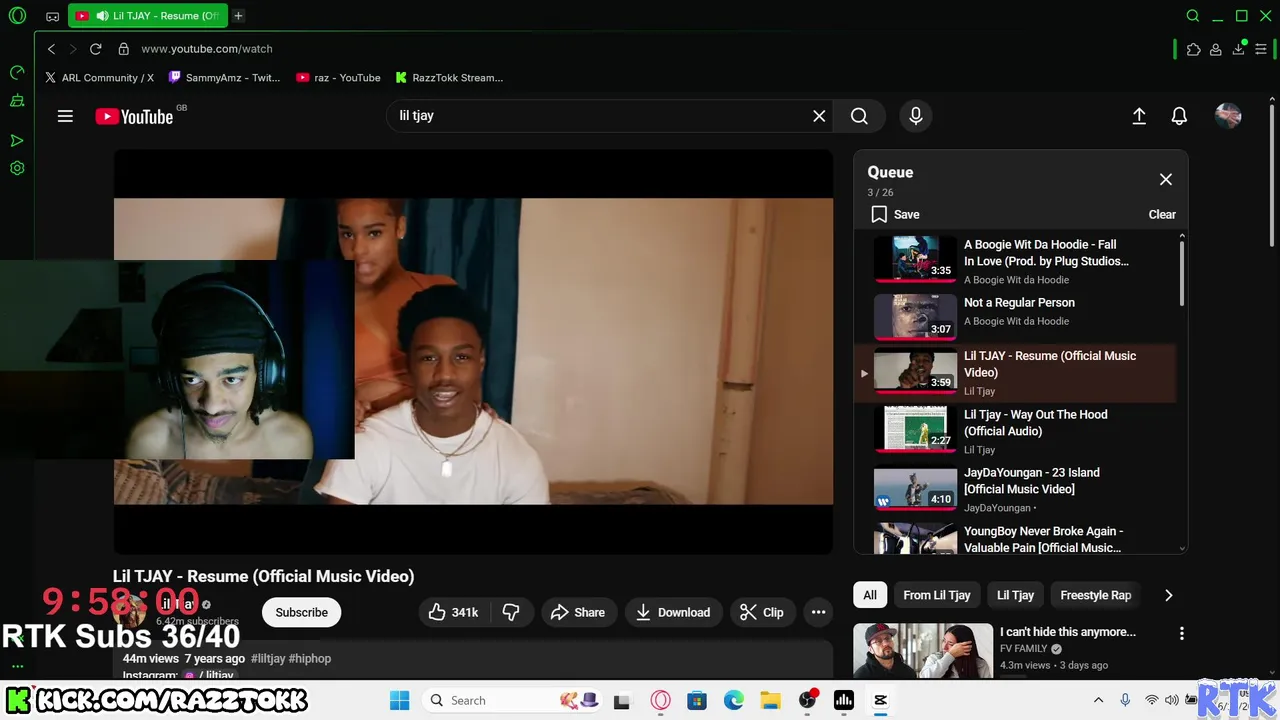This screenshot has height=720, width=1280.
Task: Open the FV FAMILY channel link
Action: (1024, 649)
